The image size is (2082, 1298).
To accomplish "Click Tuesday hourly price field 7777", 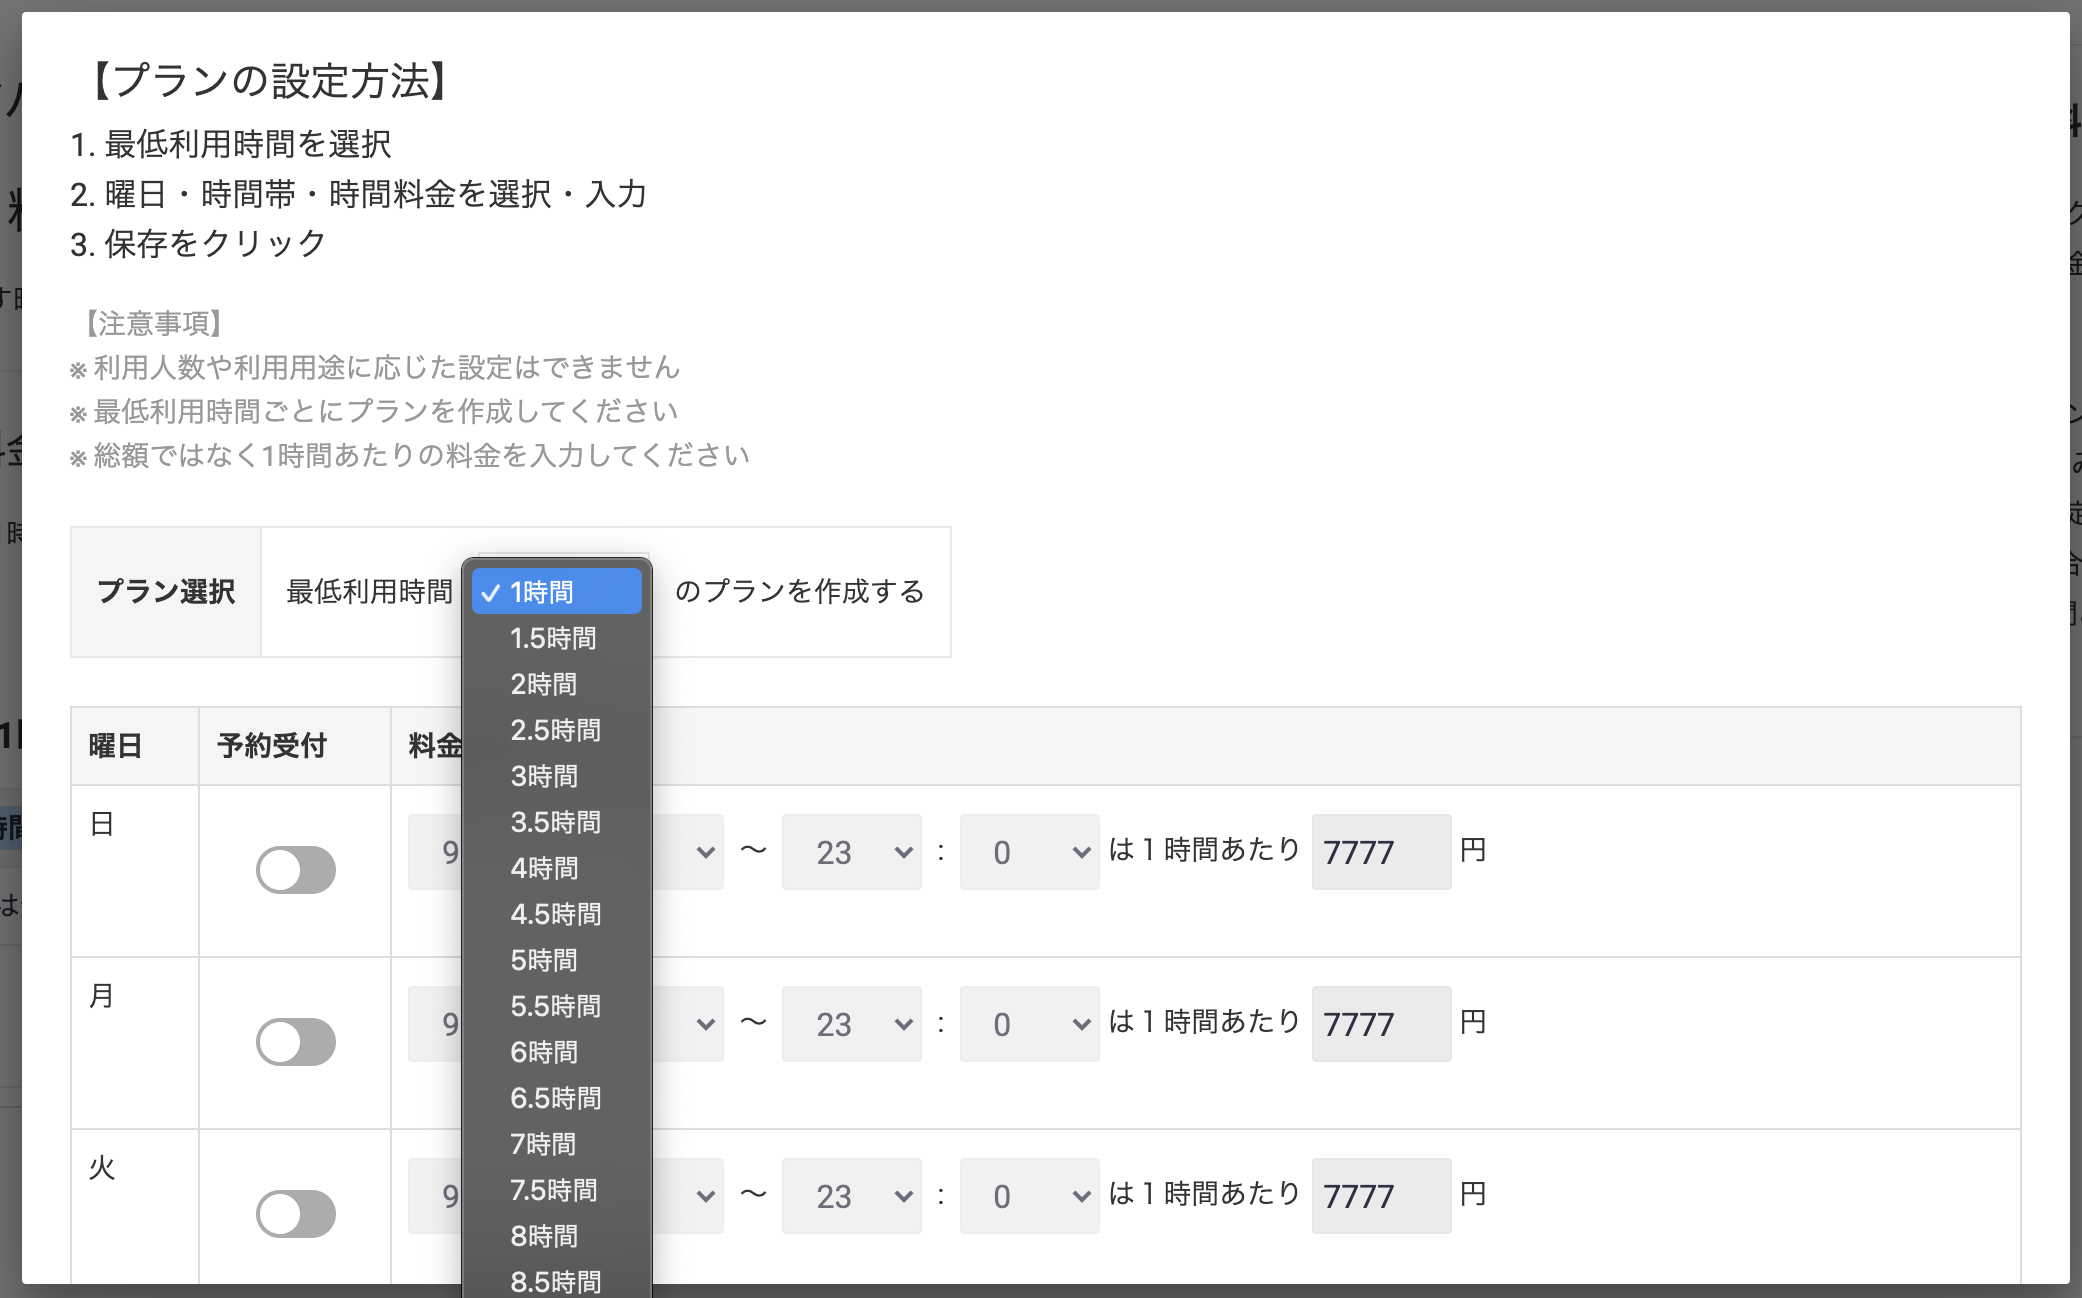I will coord(1380,1196).
